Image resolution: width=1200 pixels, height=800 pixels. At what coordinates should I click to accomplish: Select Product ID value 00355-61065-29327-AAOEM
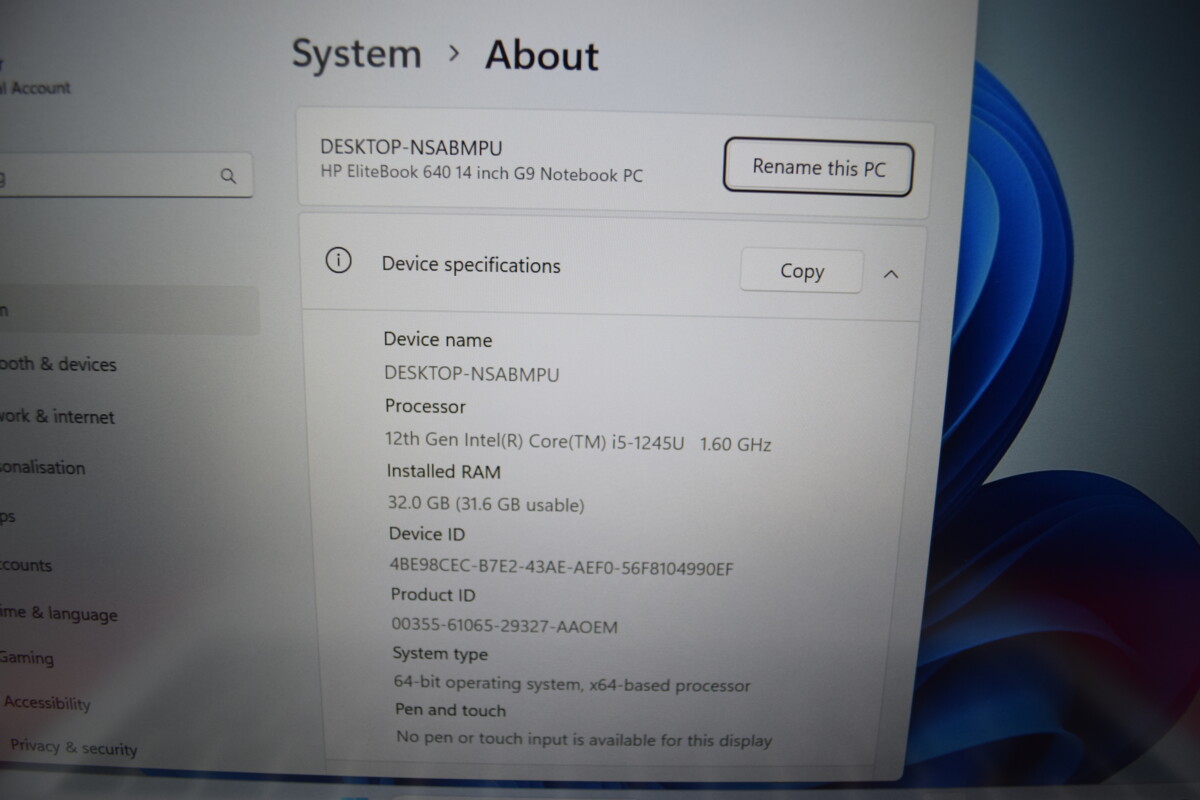[x=505, y=627]
